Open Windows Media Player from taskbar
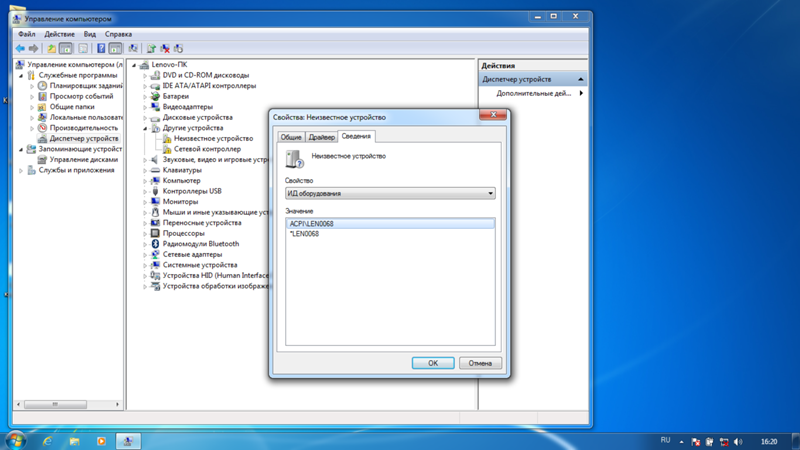The image size is (800, 450). (101, 441)
